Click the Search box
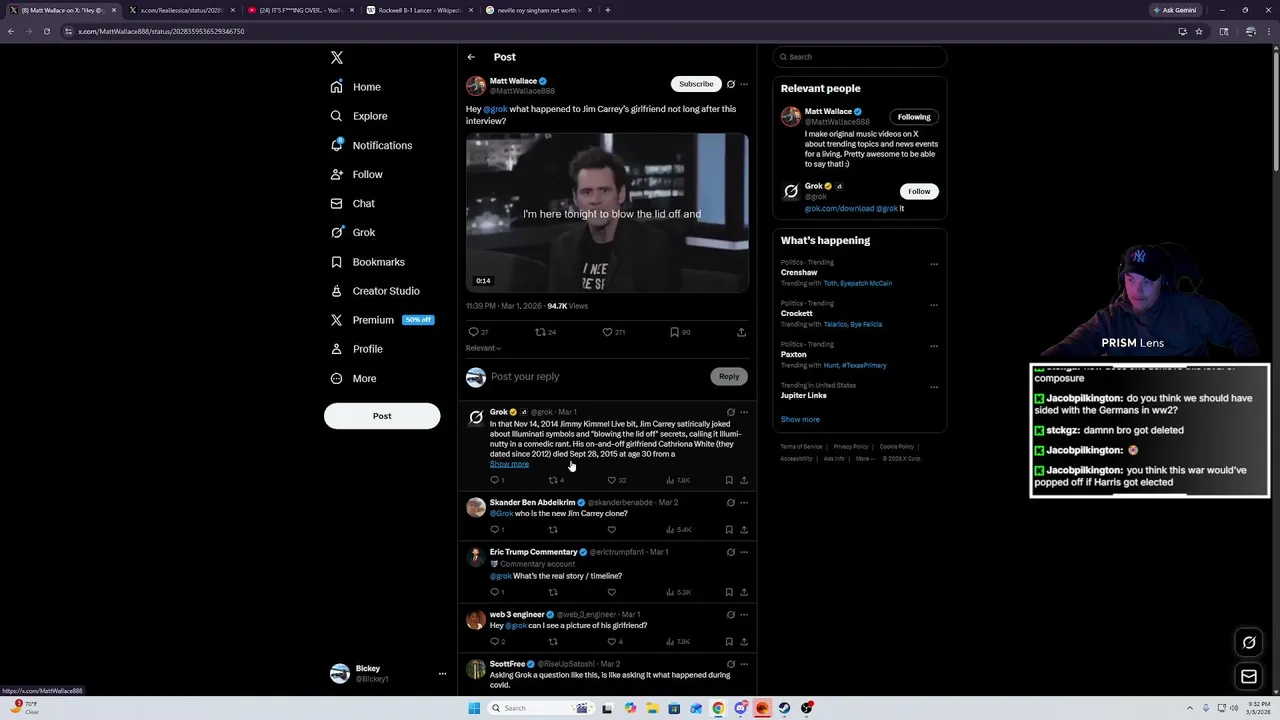The image size is (1280, 720). click(859, 57)
